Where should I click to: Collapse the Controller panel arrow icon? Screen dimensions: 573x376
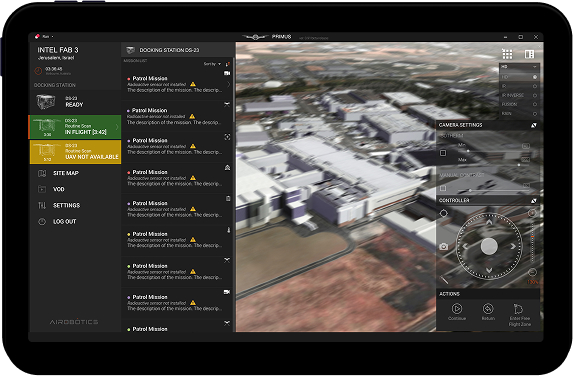click(x=534, y=201)
